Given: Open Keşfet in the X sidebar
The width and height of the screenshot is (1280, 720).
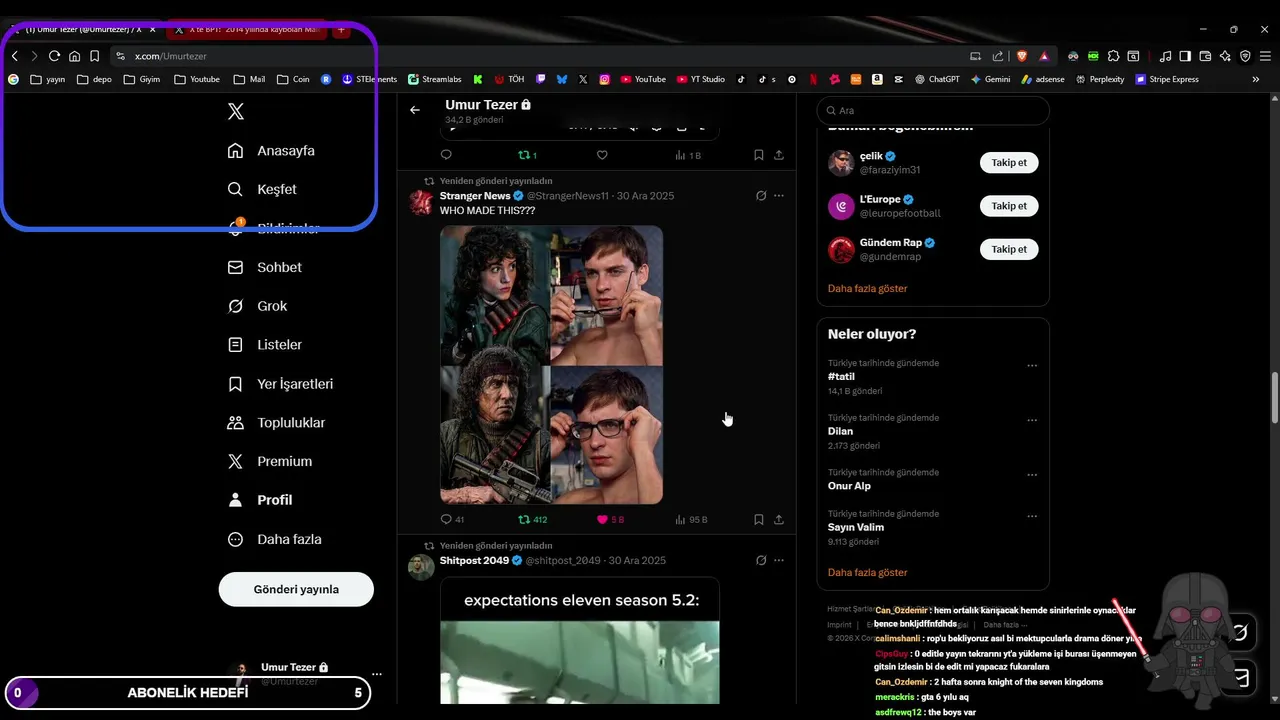Looking at the screenshot, I should [x=262, y=189].
